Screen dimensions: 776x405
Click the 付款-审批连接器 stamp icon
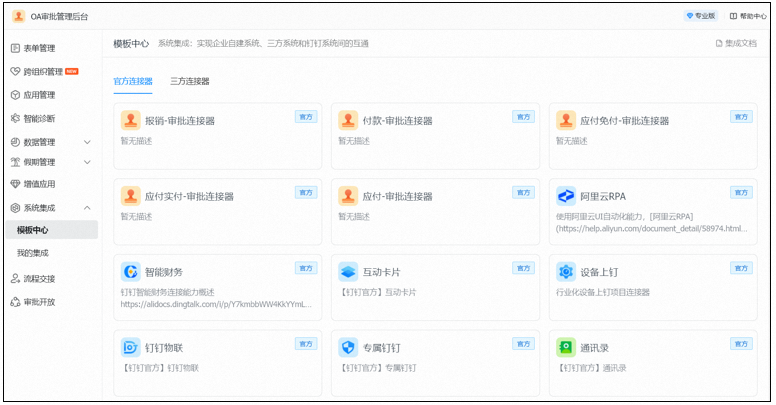pyautogui.click(x=348, y=120)
